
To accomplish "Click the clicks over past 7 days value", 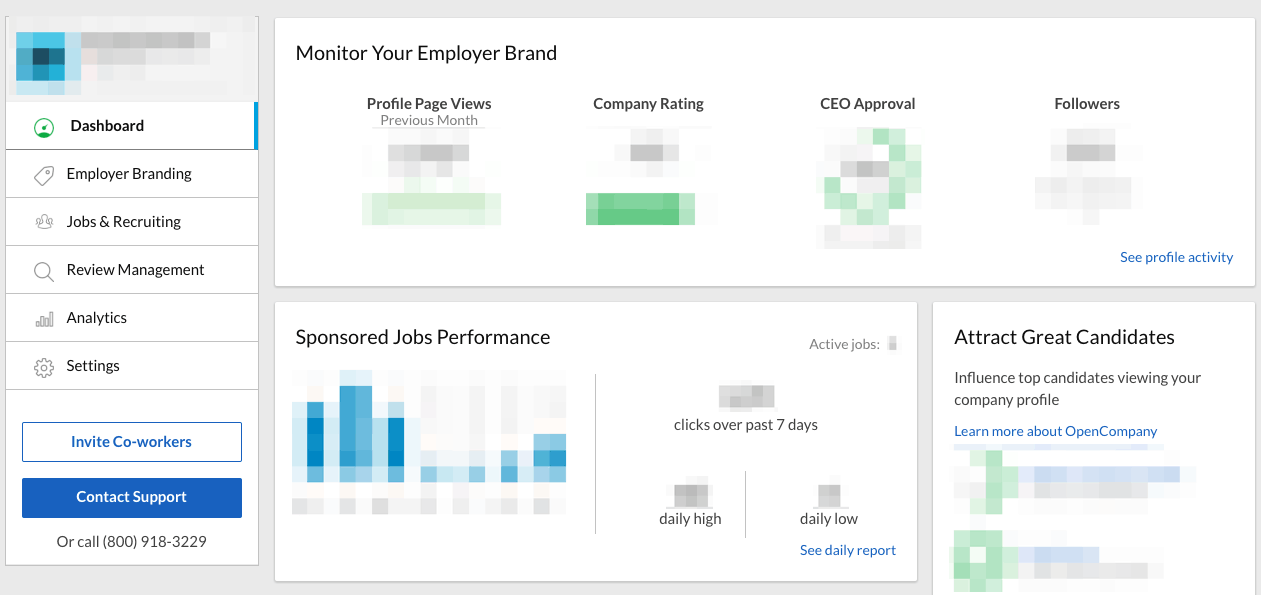I will pyautogui.click(x=745, y=395).
